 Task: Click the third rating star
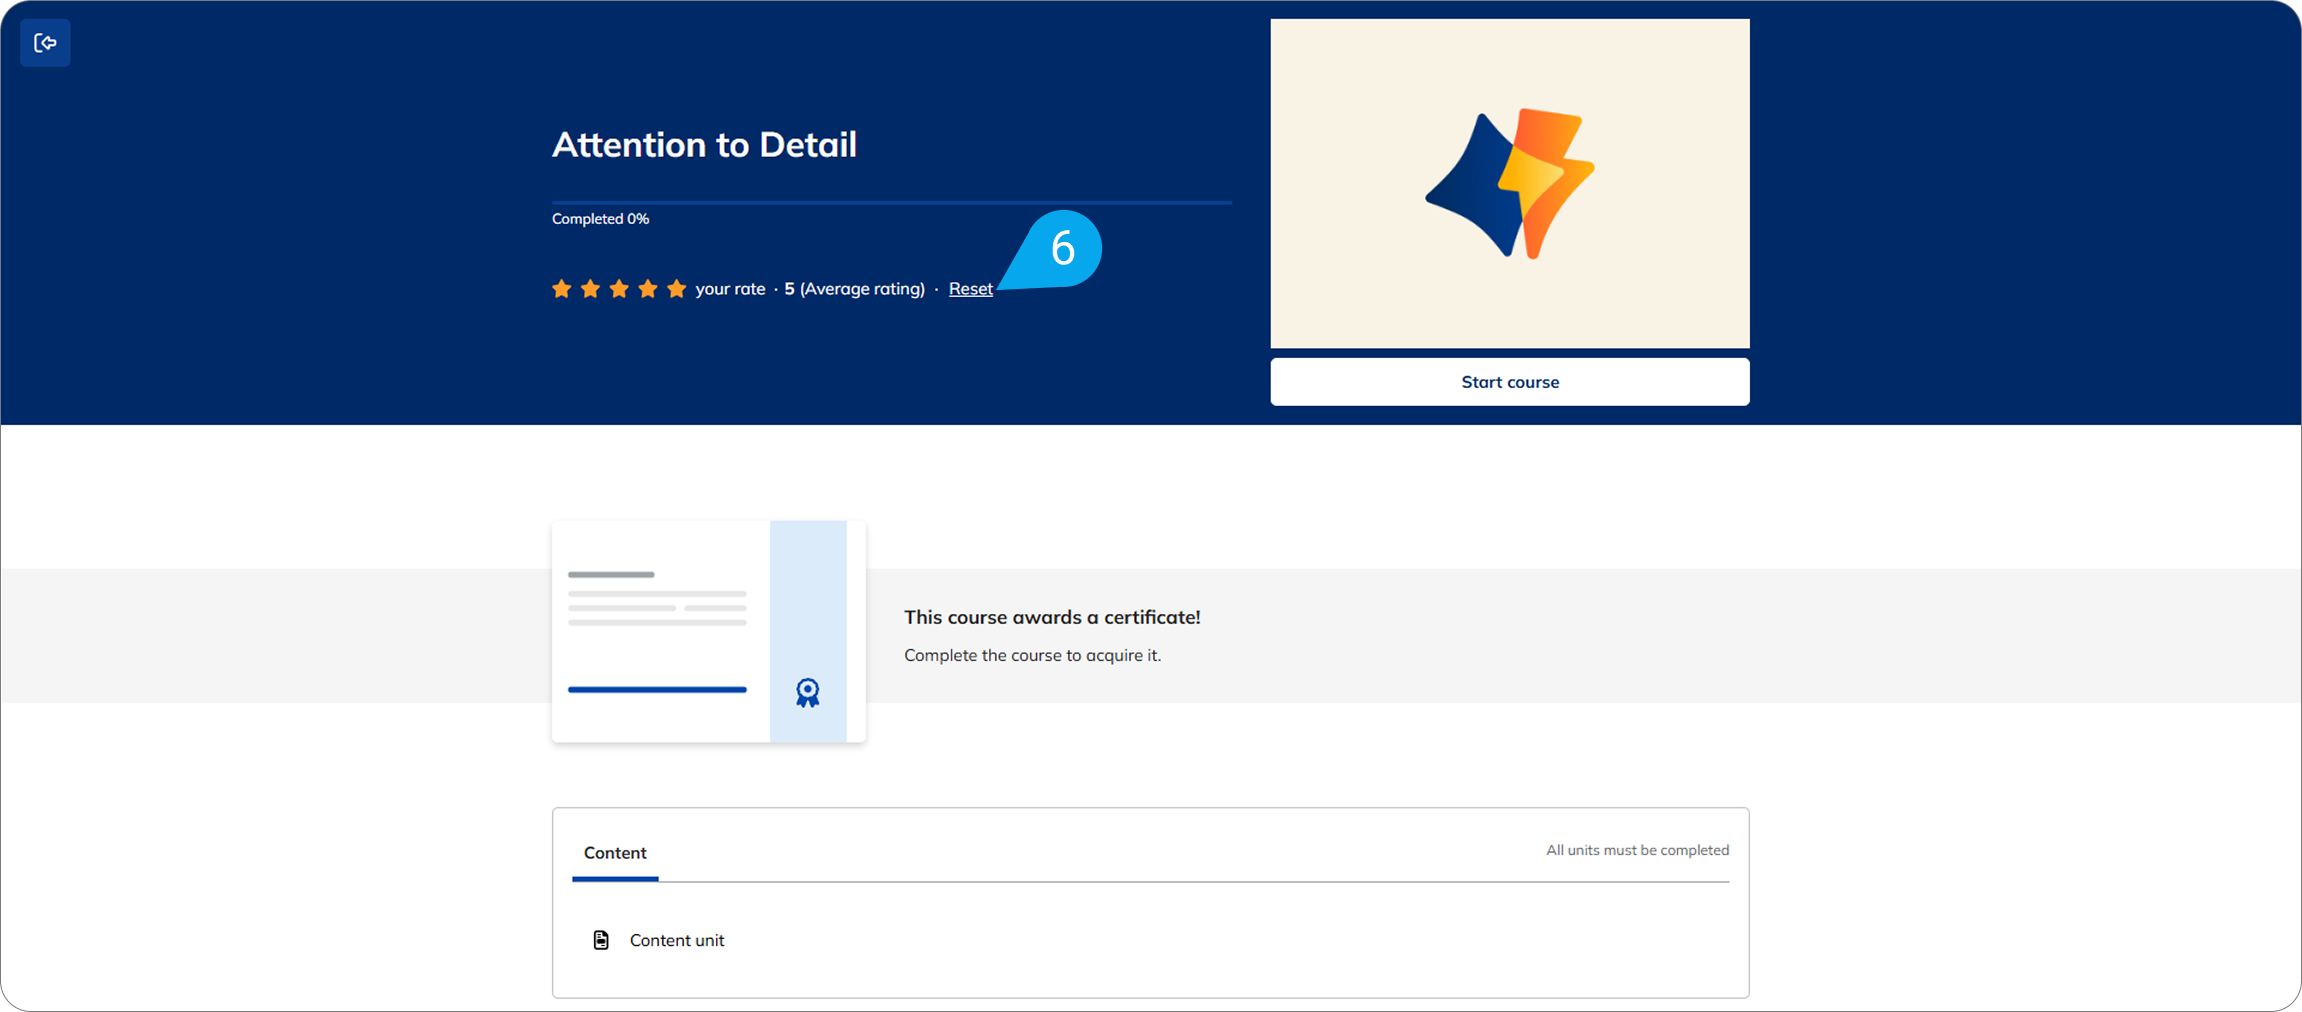click(620, 289)
